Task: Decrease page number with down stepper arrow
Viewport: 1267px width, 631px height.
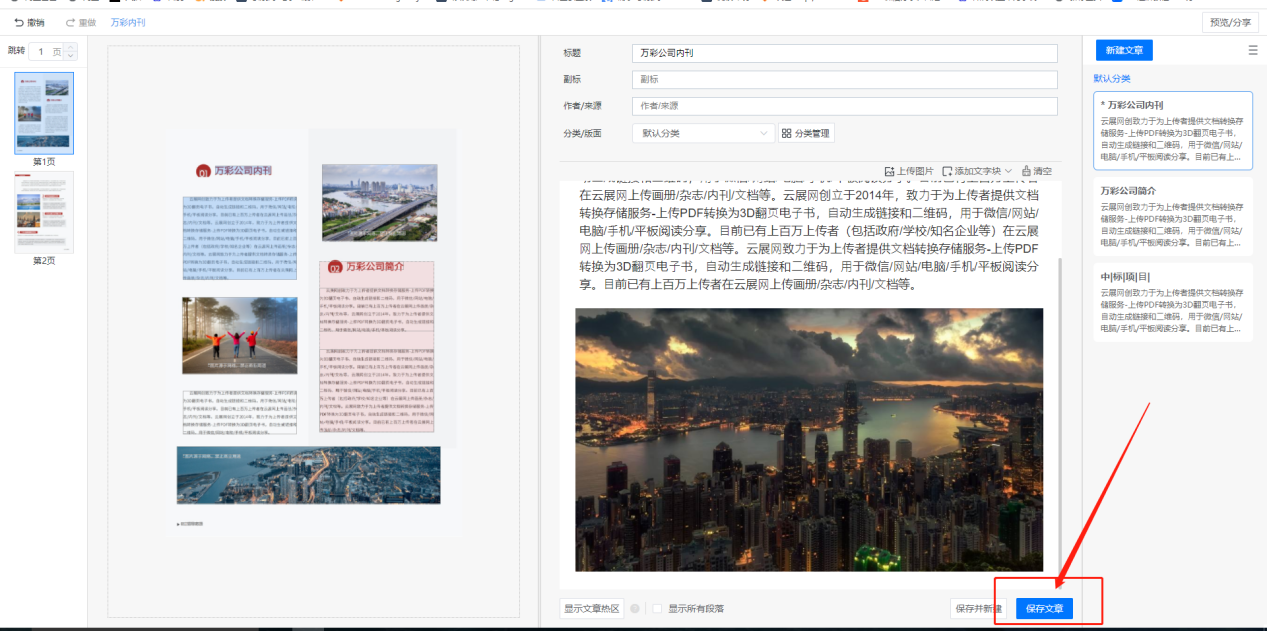Action: (70, 56)
